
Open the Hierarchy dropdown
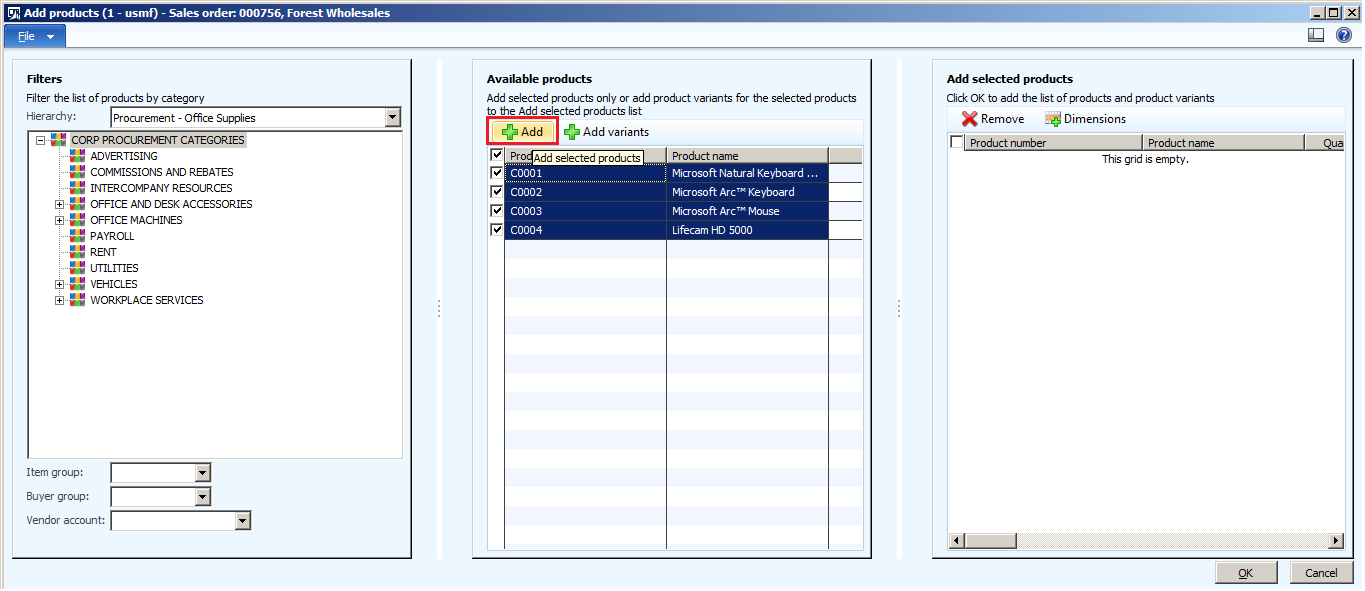[x=393, y=117]
